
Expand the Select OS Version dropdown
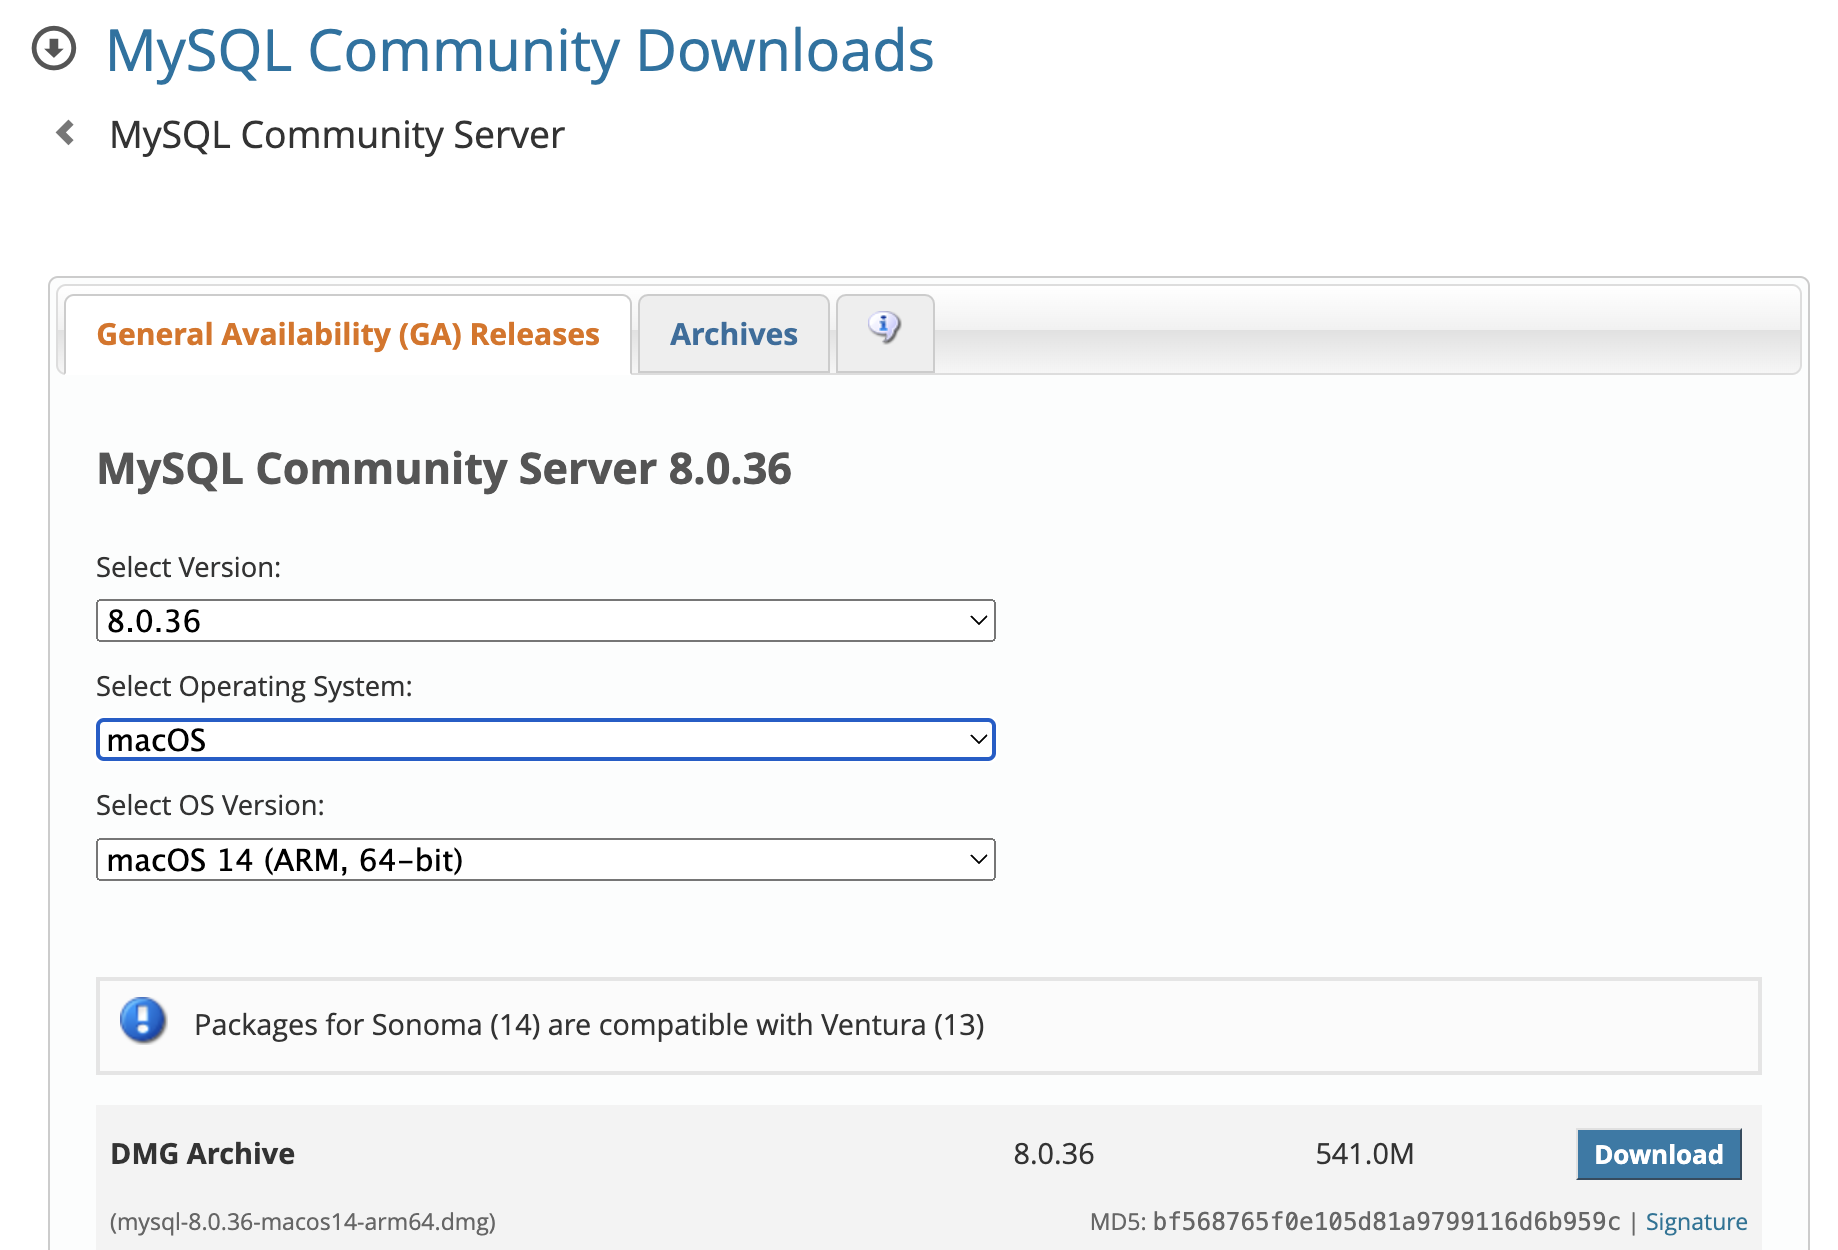pyautogui.click(x=546, y=860)
